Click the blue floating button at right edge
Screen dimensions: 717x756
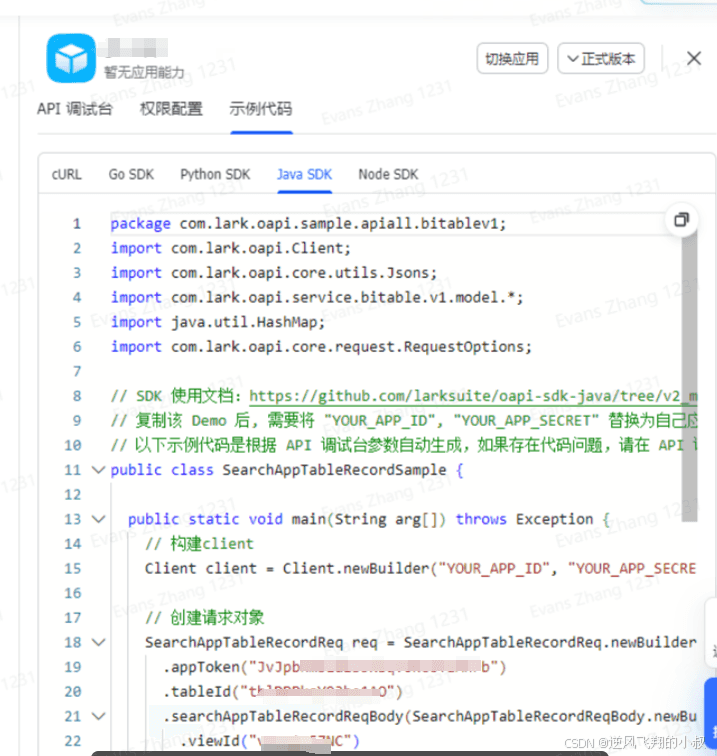[710, 714]
